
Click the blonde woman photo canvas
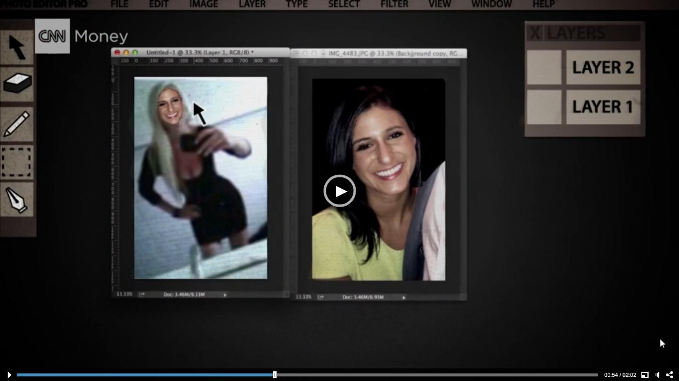click(x=200, y=178)
